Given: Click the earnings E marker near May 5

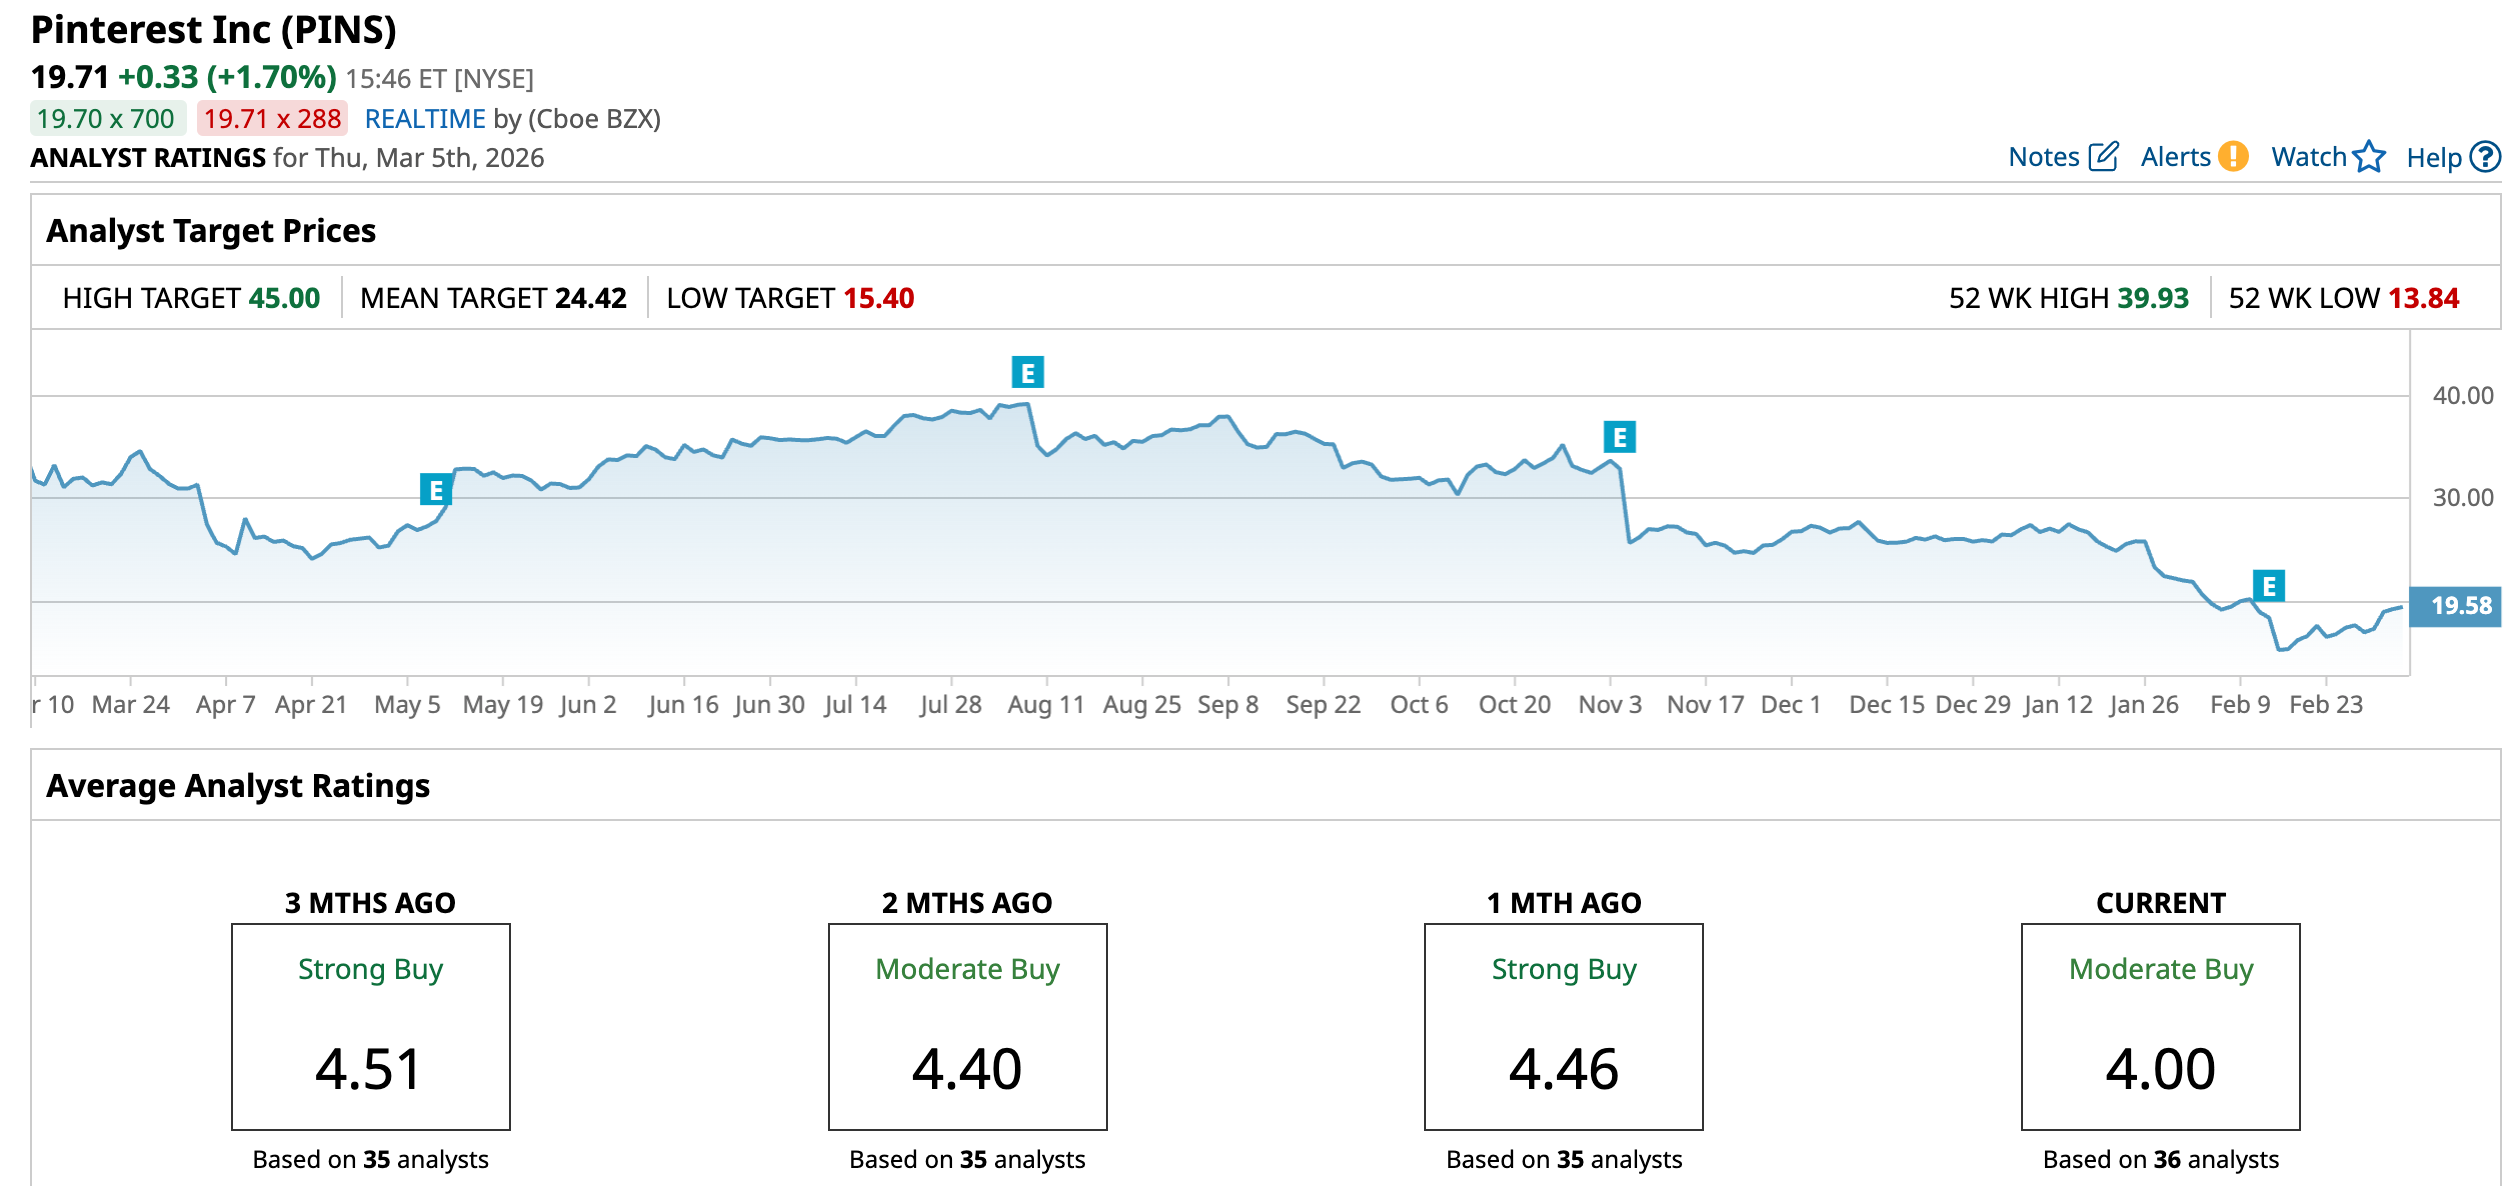Looking at the screenshot, I should click(436, 490).
